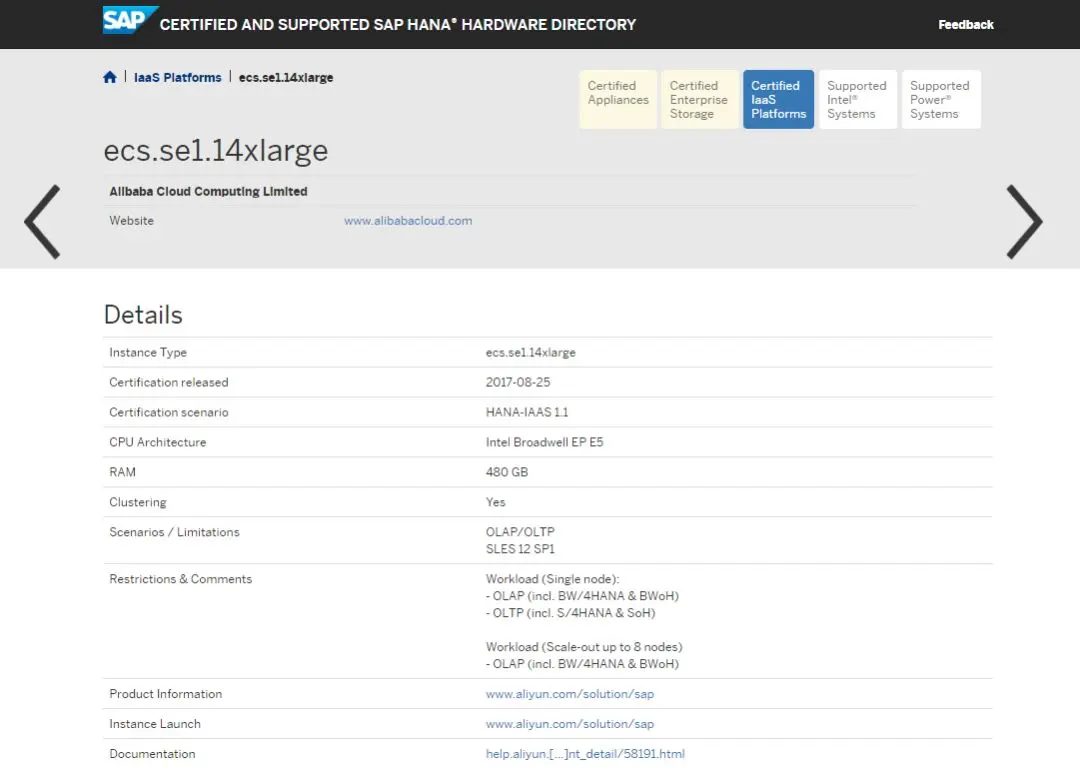Go to home via house icon

[110, 77]
